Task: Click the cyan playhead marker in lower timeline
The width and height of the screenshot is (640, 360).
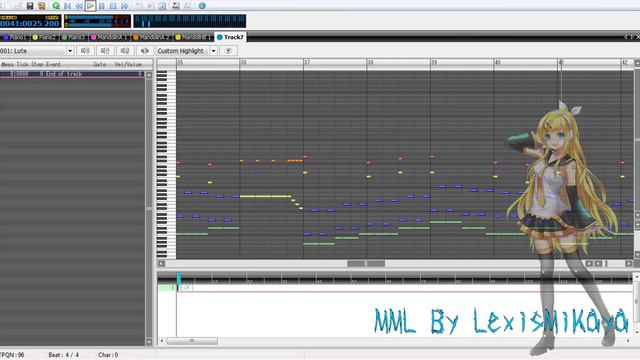Action: [179, 278]
